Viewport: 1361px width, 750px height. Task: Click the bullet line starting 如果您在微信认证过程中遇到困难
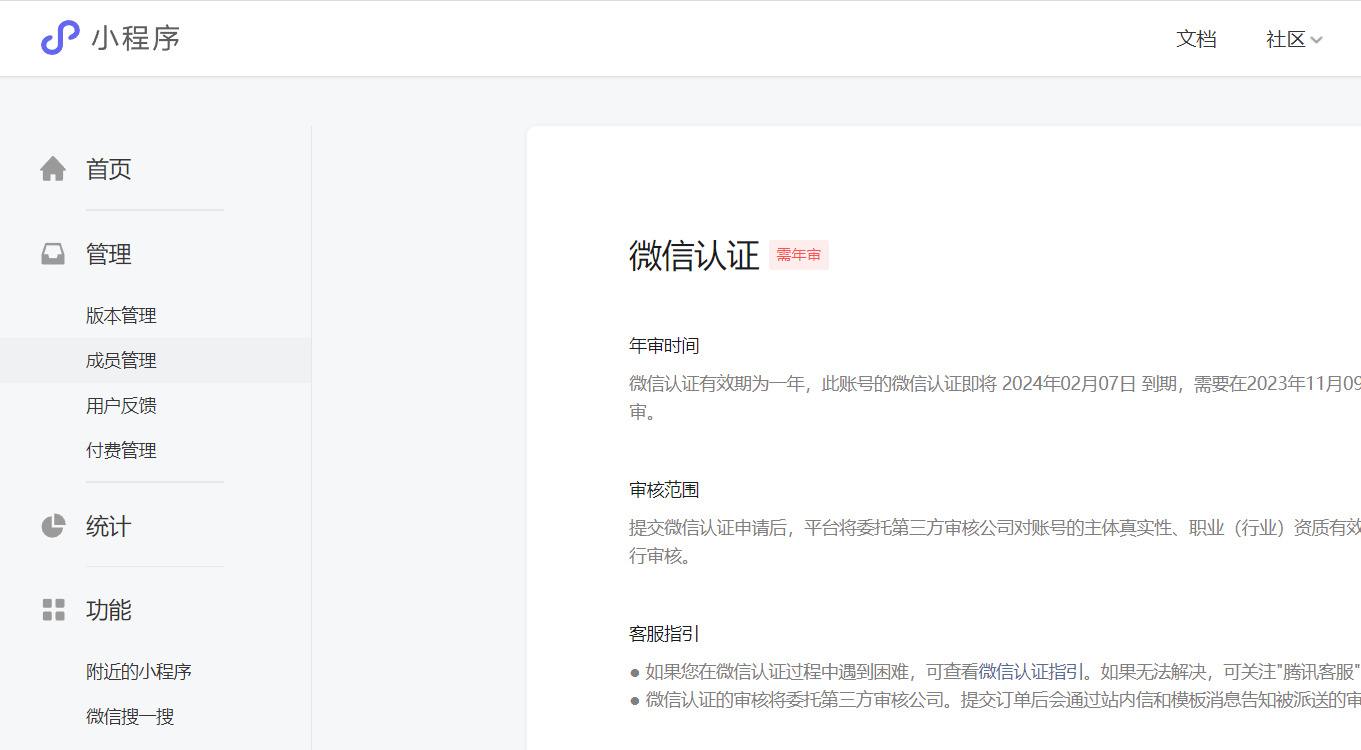995,671
